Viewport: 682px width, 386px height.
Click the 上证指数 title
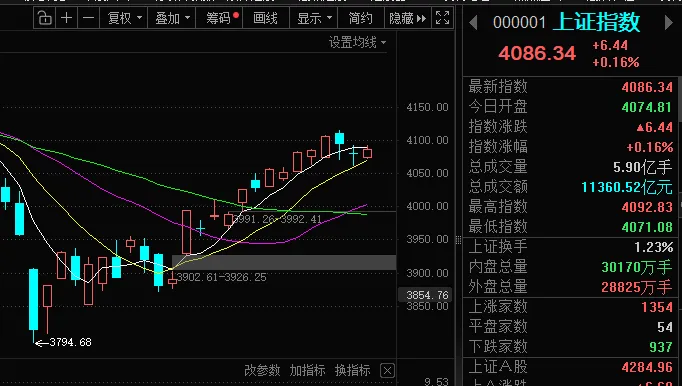(x=596, y=22)
